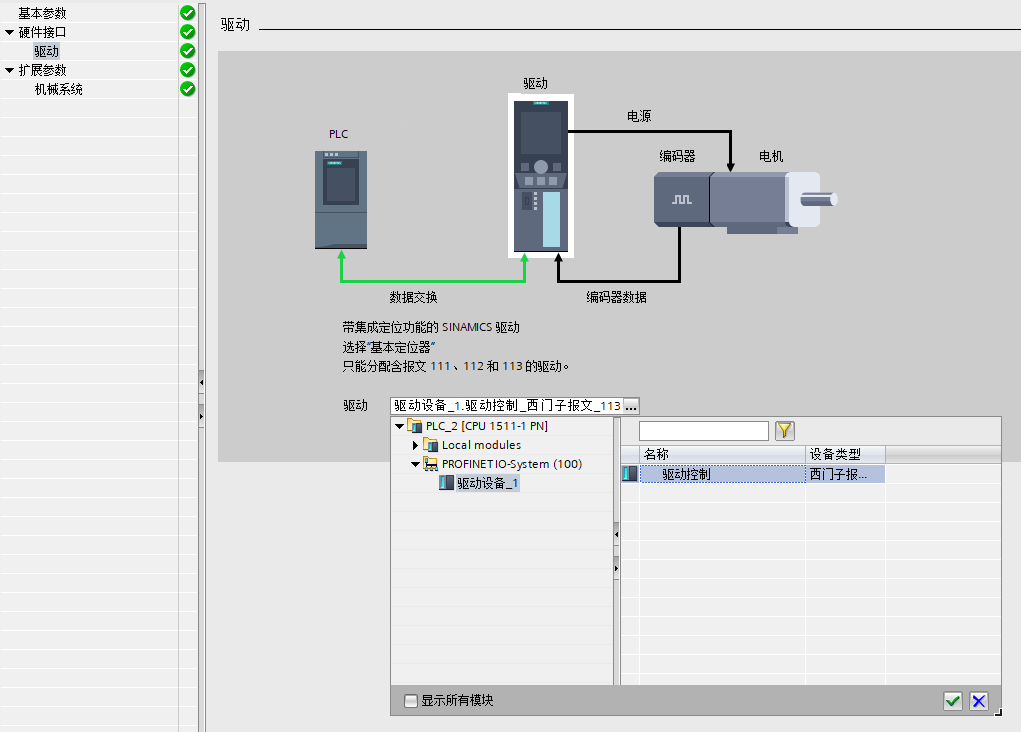Sort by the 名称 column header

[723, 454]
